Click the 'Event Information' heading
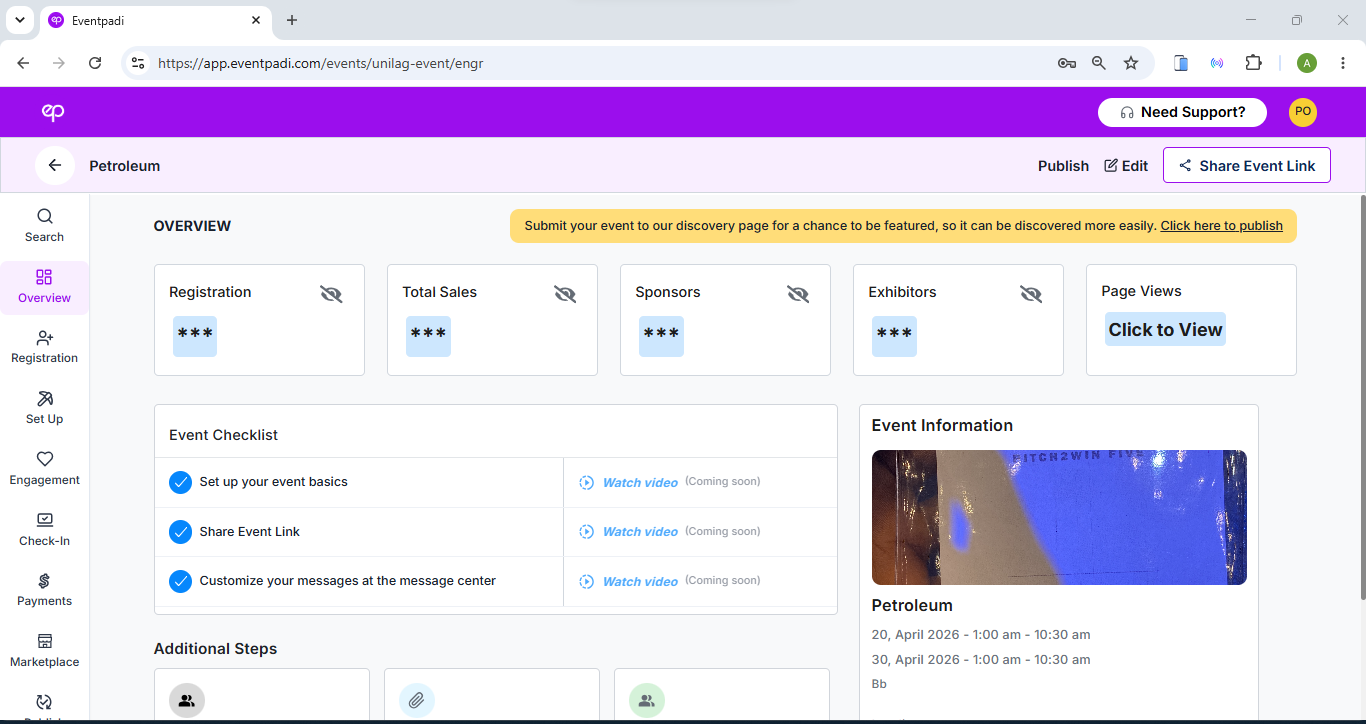Image resolution: width=1366 pixels, height=724 pixels. coord(942,426)
